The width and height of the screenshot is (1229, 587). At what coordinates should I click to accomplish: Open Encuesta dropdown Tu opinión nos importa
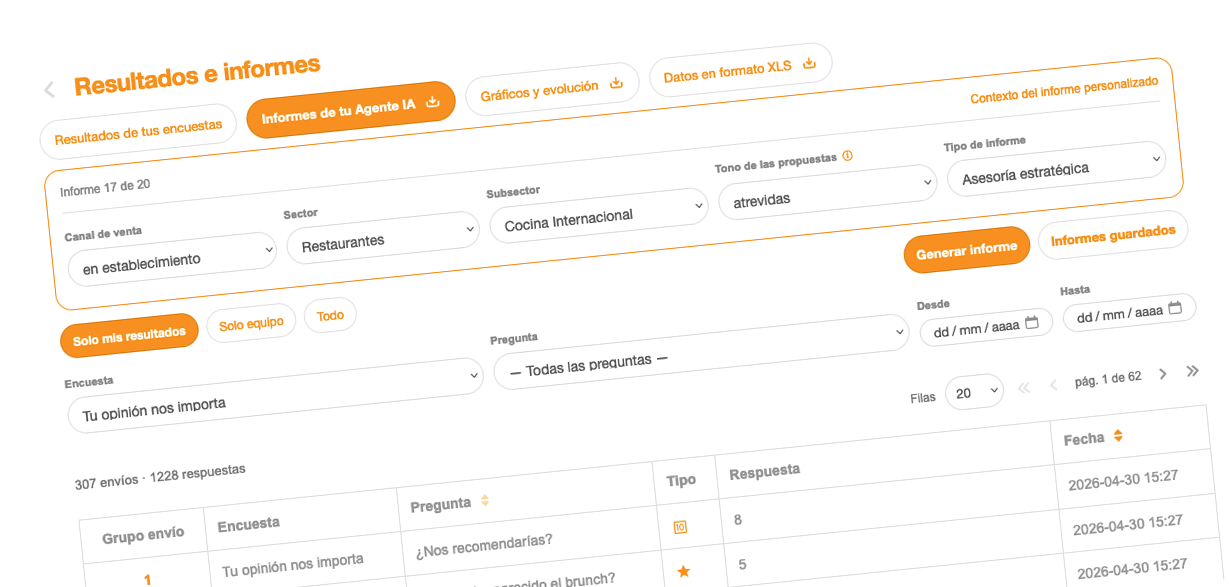coord(275,394)
